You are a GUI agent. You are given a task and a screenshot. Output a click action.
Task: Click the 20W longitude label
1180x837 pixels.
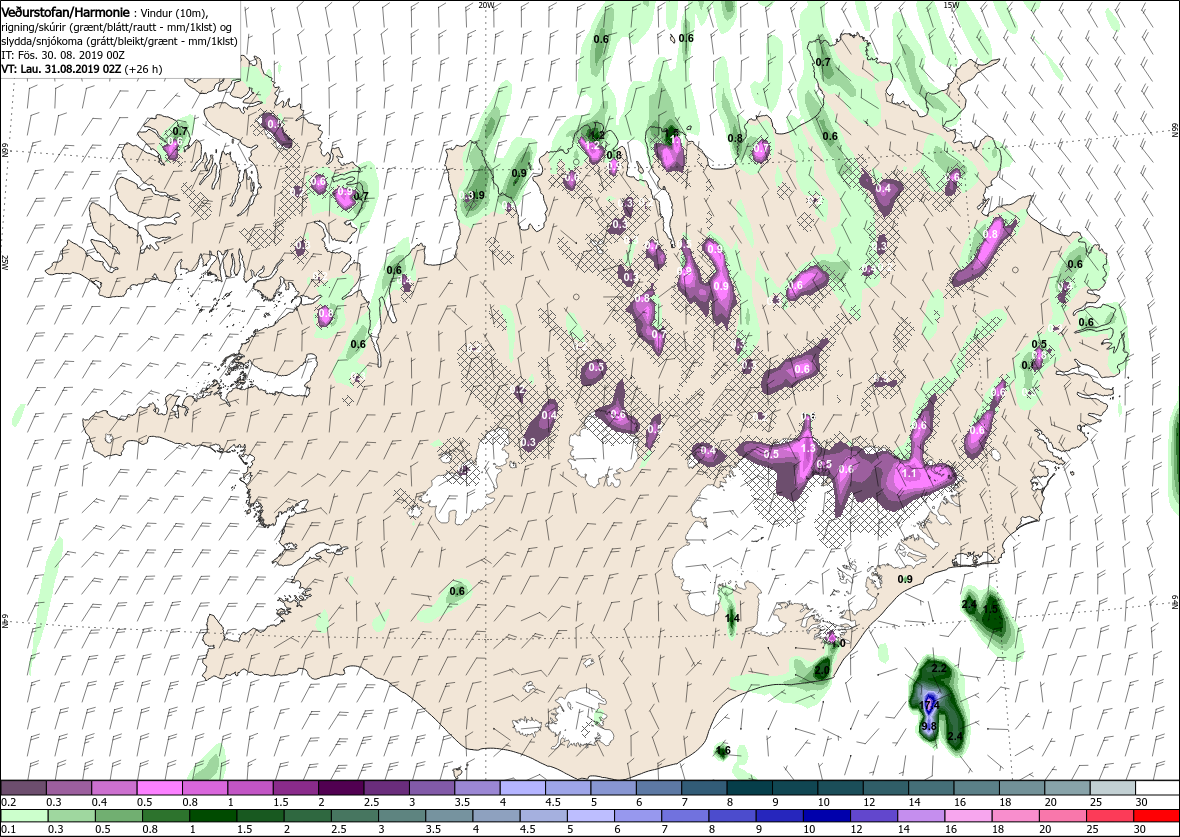(x=487, y=5)
